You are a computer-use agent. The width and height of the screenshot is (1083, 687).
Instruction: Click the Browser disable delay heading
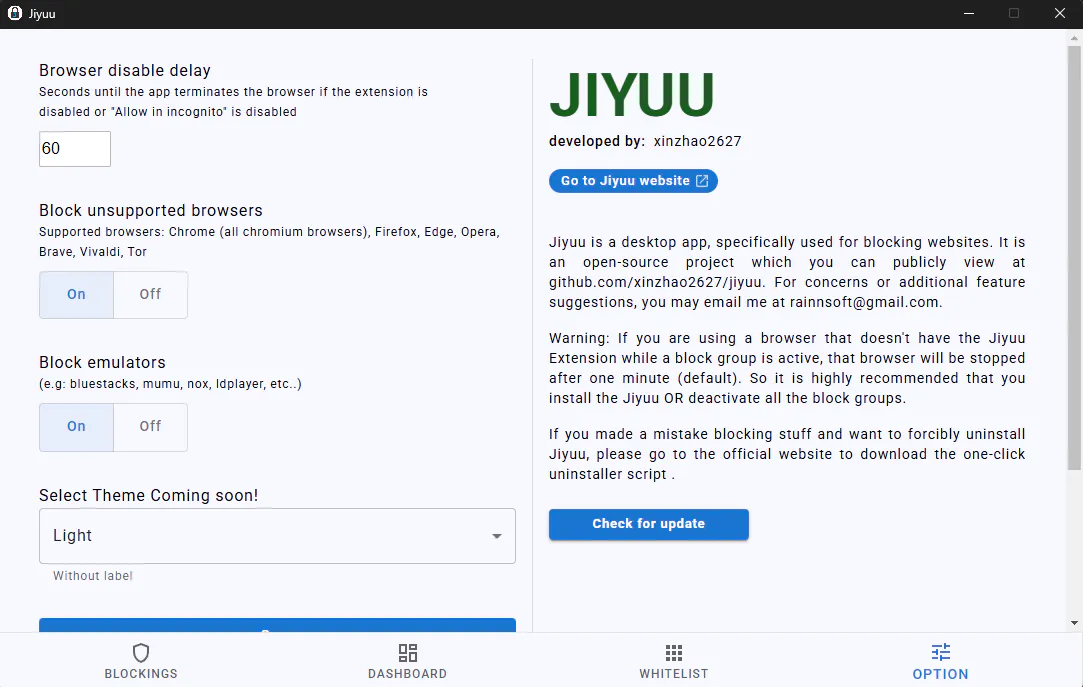coord(125,70)
